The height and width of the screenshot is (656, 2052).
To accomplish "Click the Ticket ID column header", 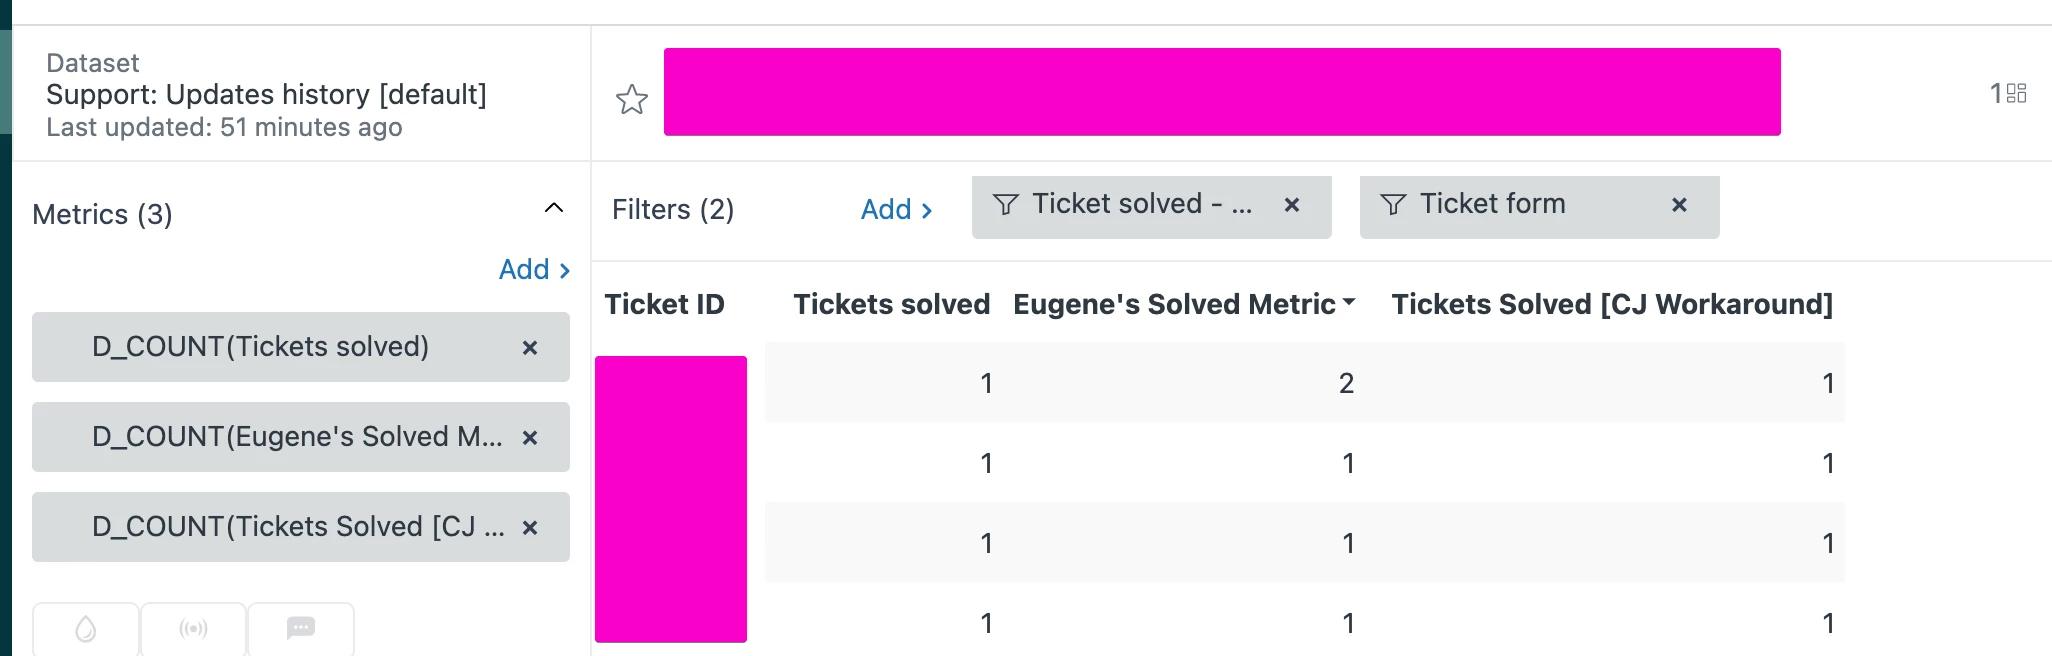I will [664, 304].
